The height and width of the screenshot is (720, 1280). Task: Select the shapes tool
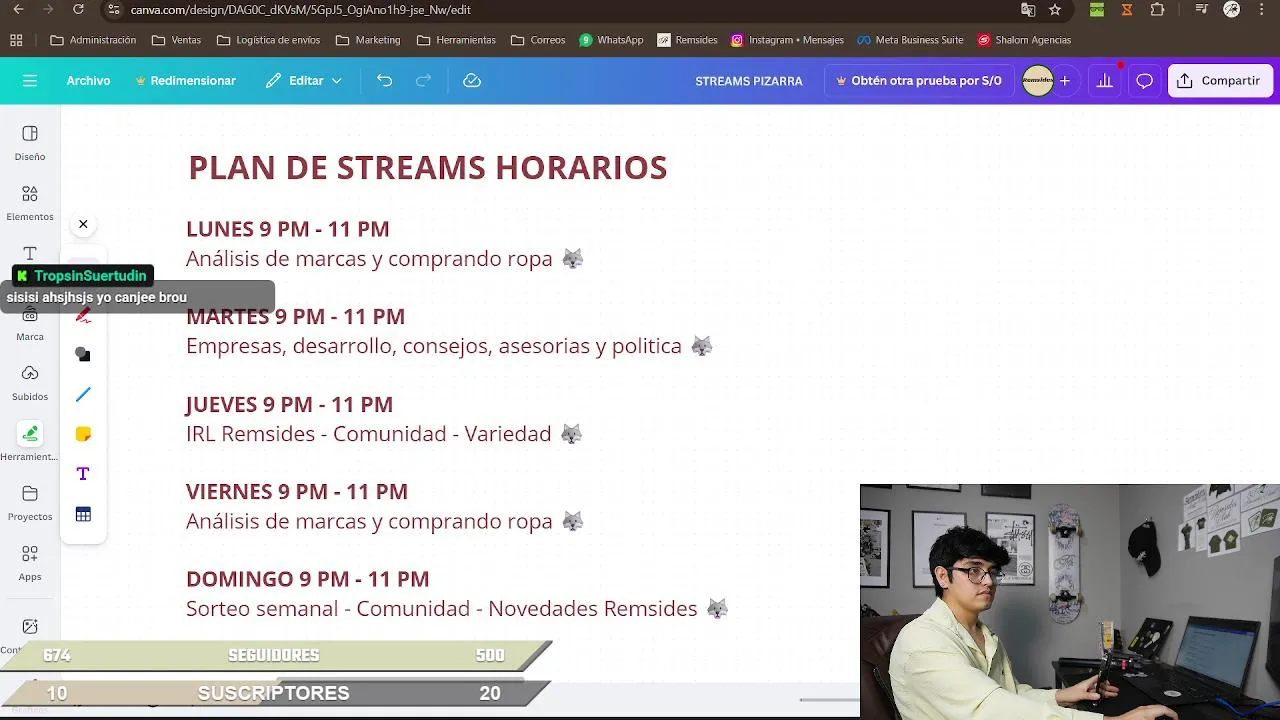(83, 354)
